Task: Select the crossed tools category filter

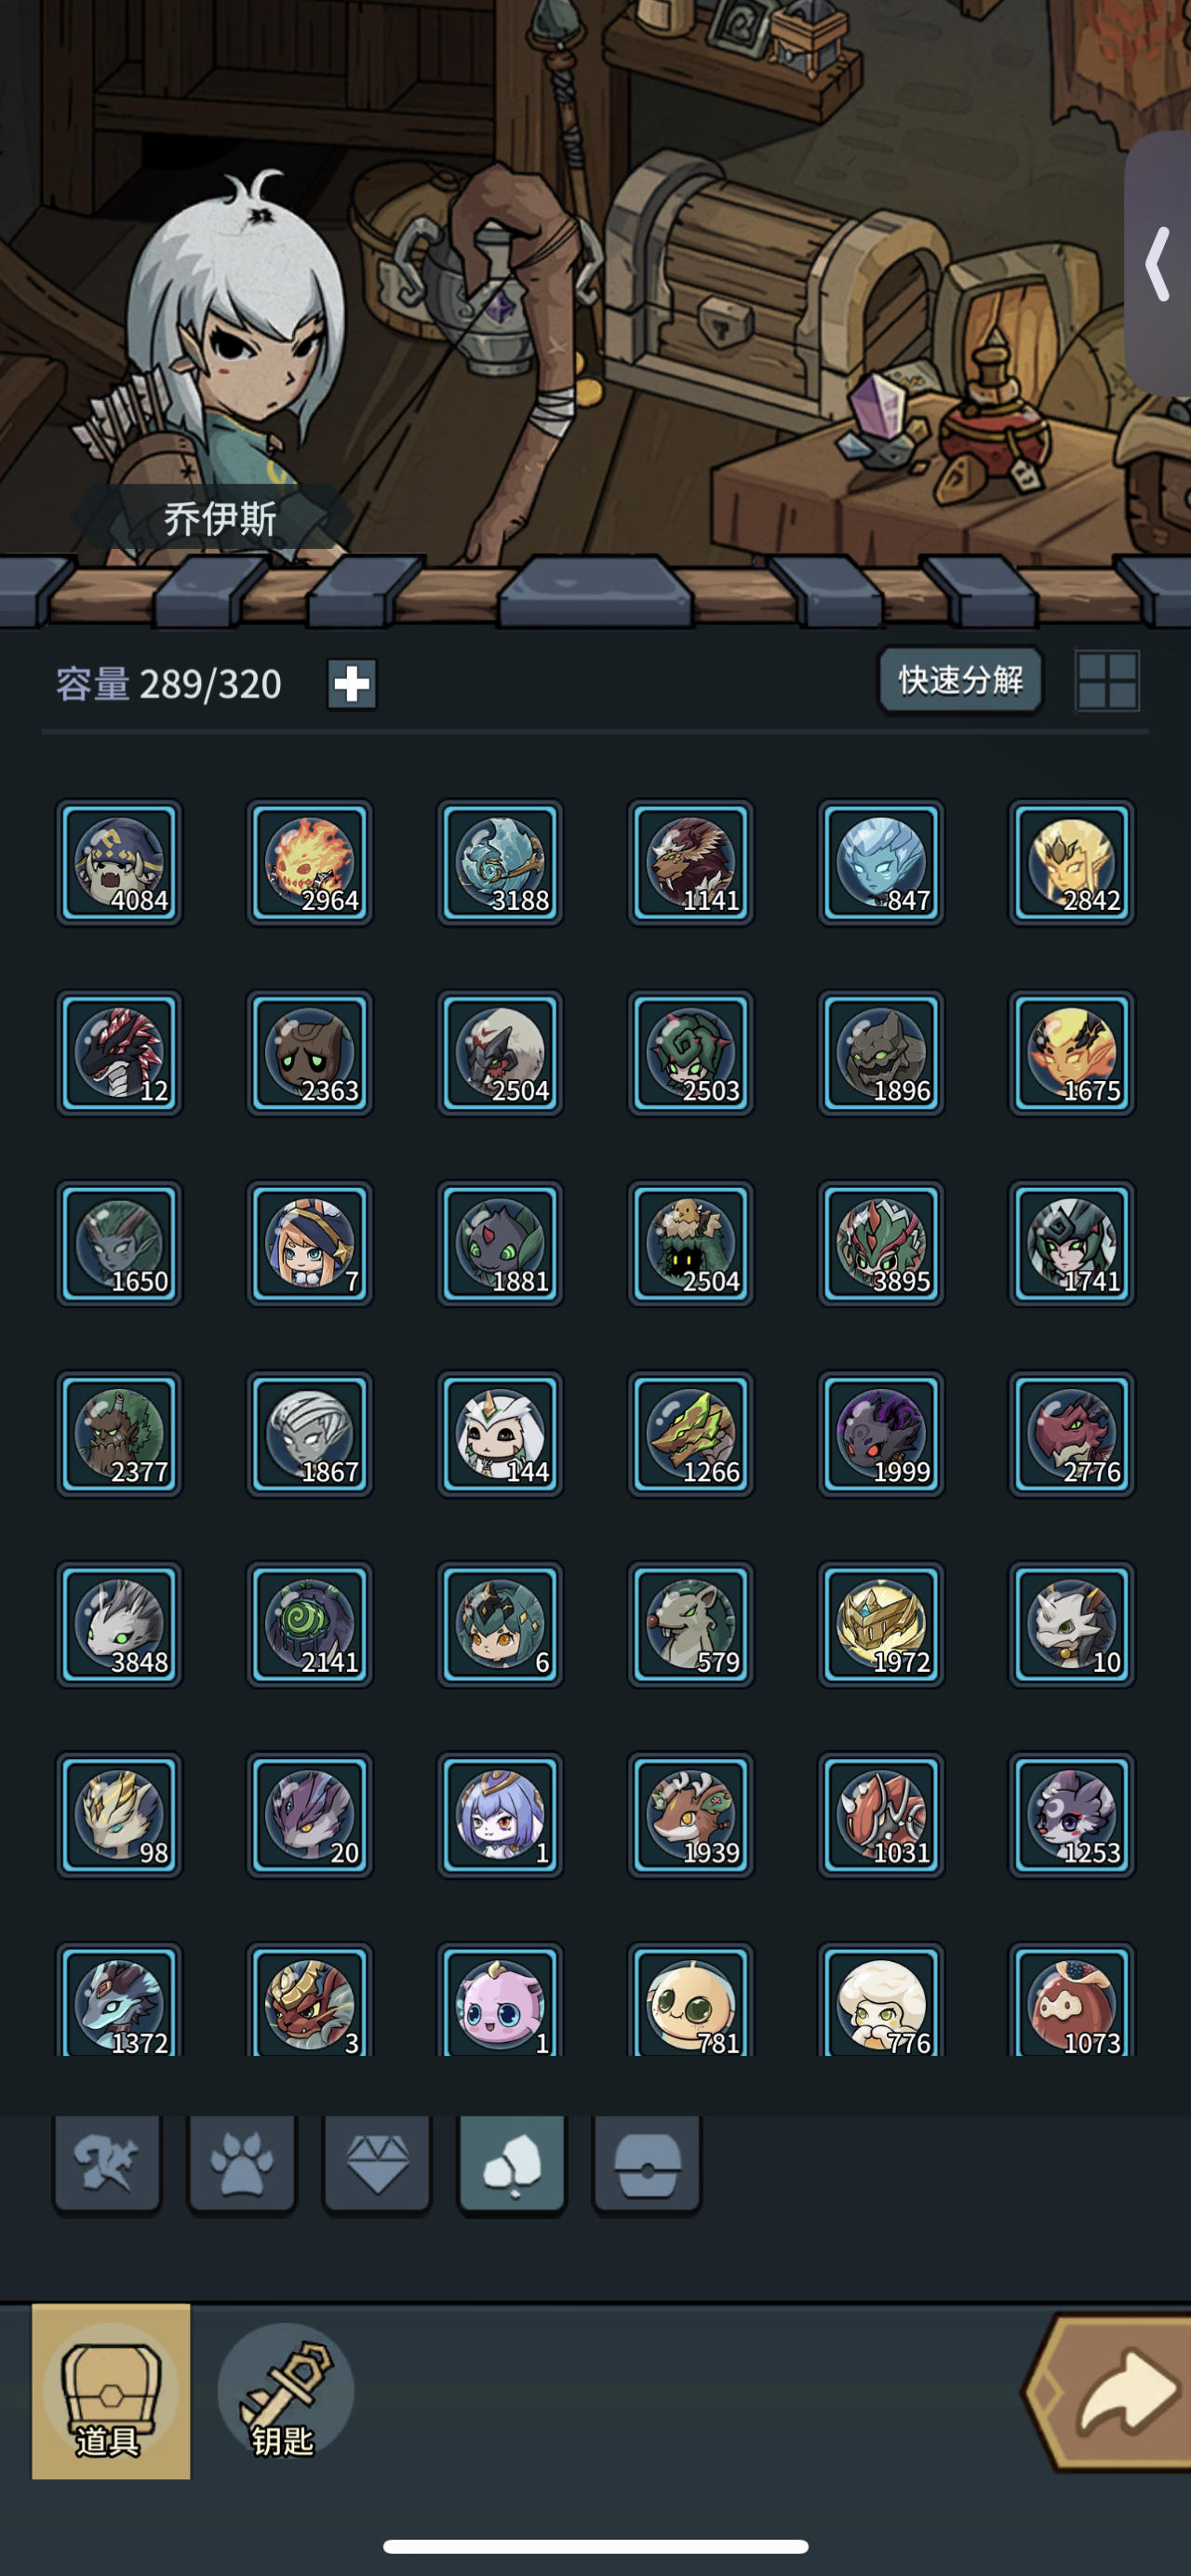Action: pos(107,2165)
